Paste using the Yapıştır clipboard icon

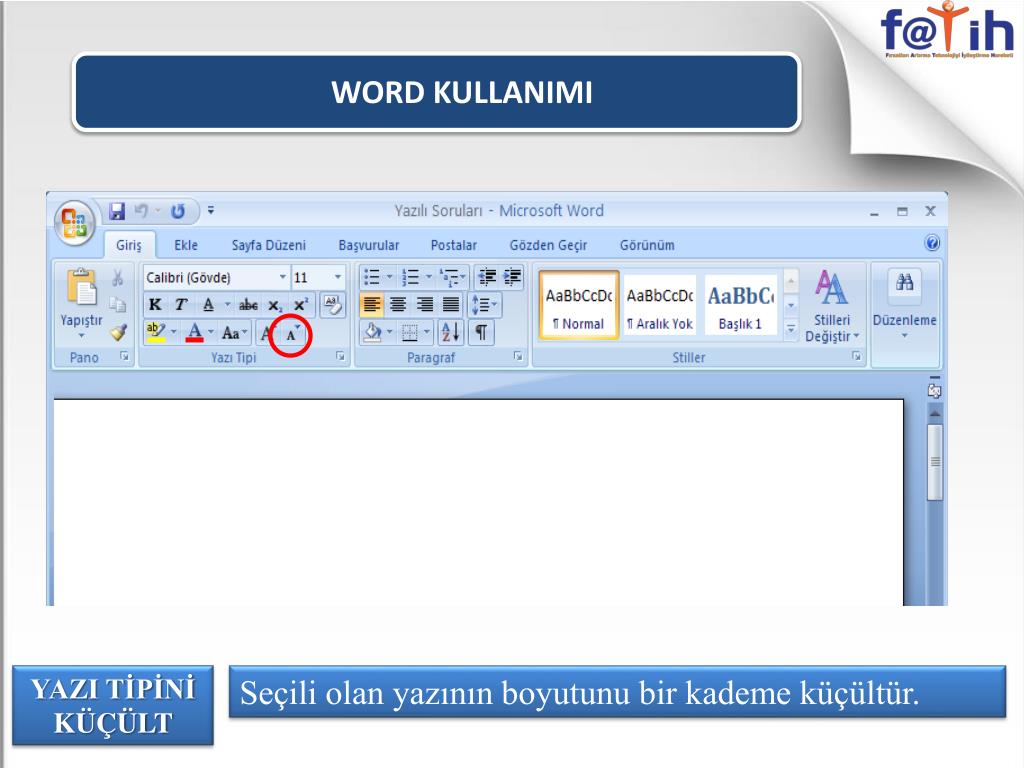[82, 287]
